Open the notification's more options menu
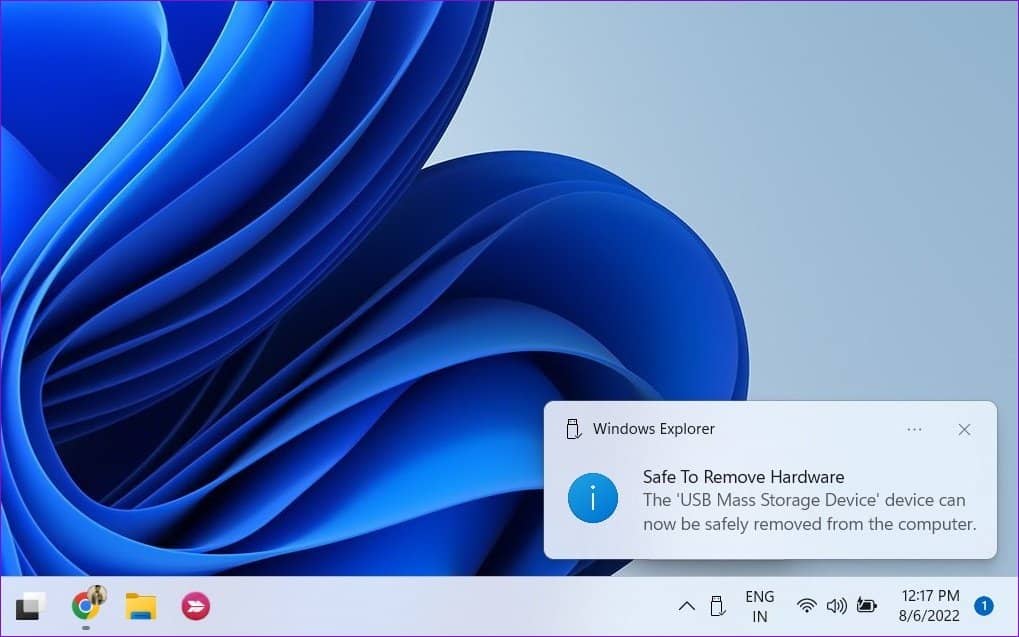 tap(913, 429)
